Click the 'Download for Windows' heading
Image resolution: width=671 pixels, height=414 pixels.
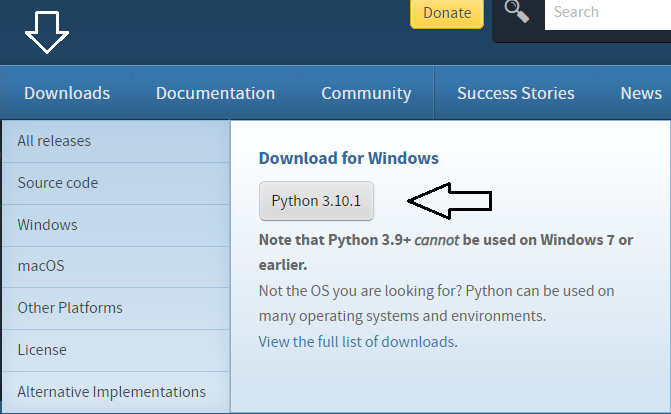348,158
